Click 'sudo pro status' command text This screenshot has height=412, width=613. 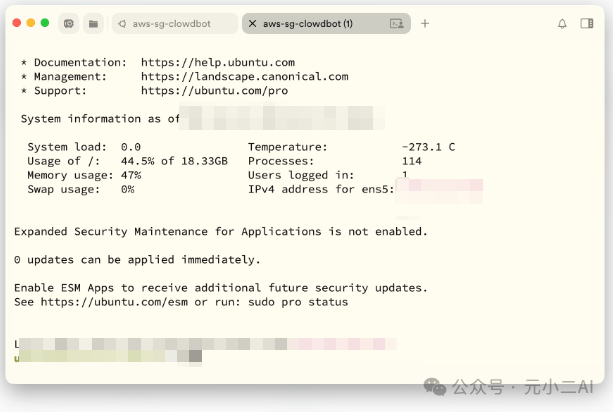point(298,302)
